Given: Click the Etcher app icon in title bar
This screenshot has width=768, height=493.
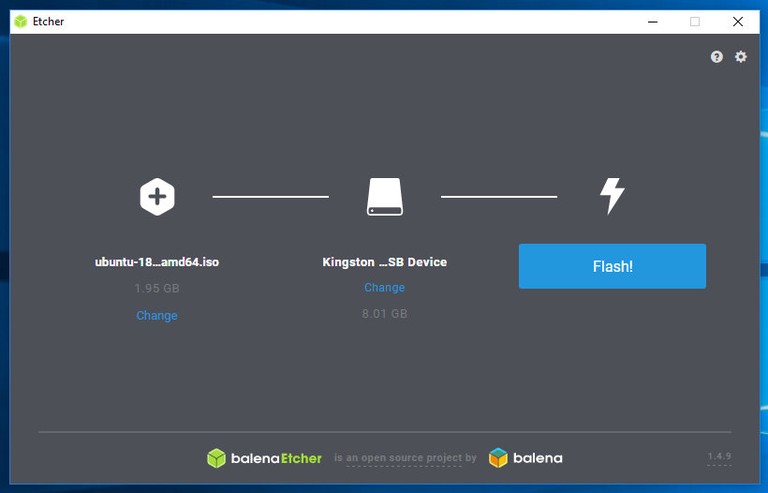Looking at the screenshot, I should [x=21, y=21].
